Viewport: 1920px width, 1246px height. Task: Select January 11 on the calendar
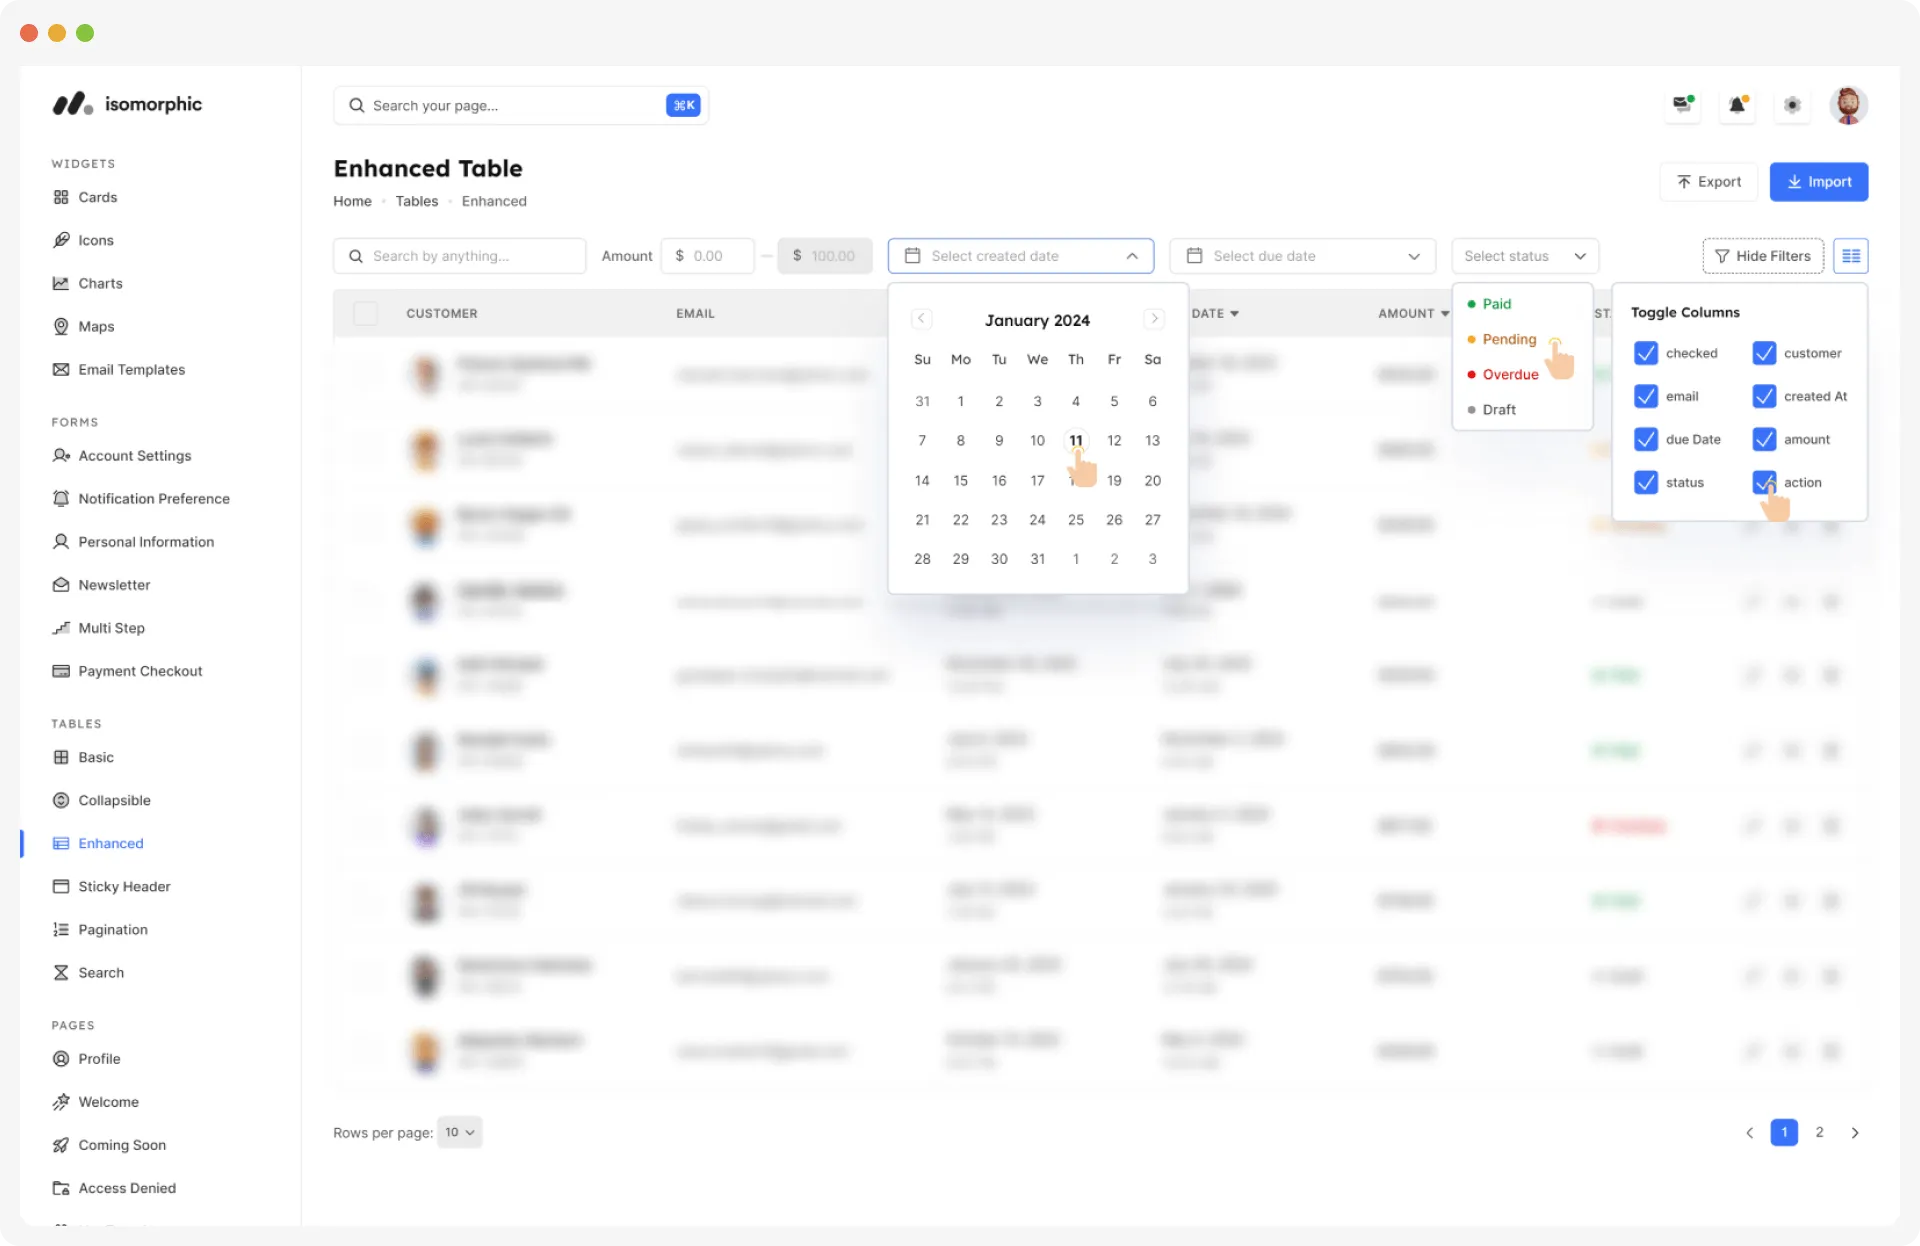pyautogui.click(x=1075, y=440)
